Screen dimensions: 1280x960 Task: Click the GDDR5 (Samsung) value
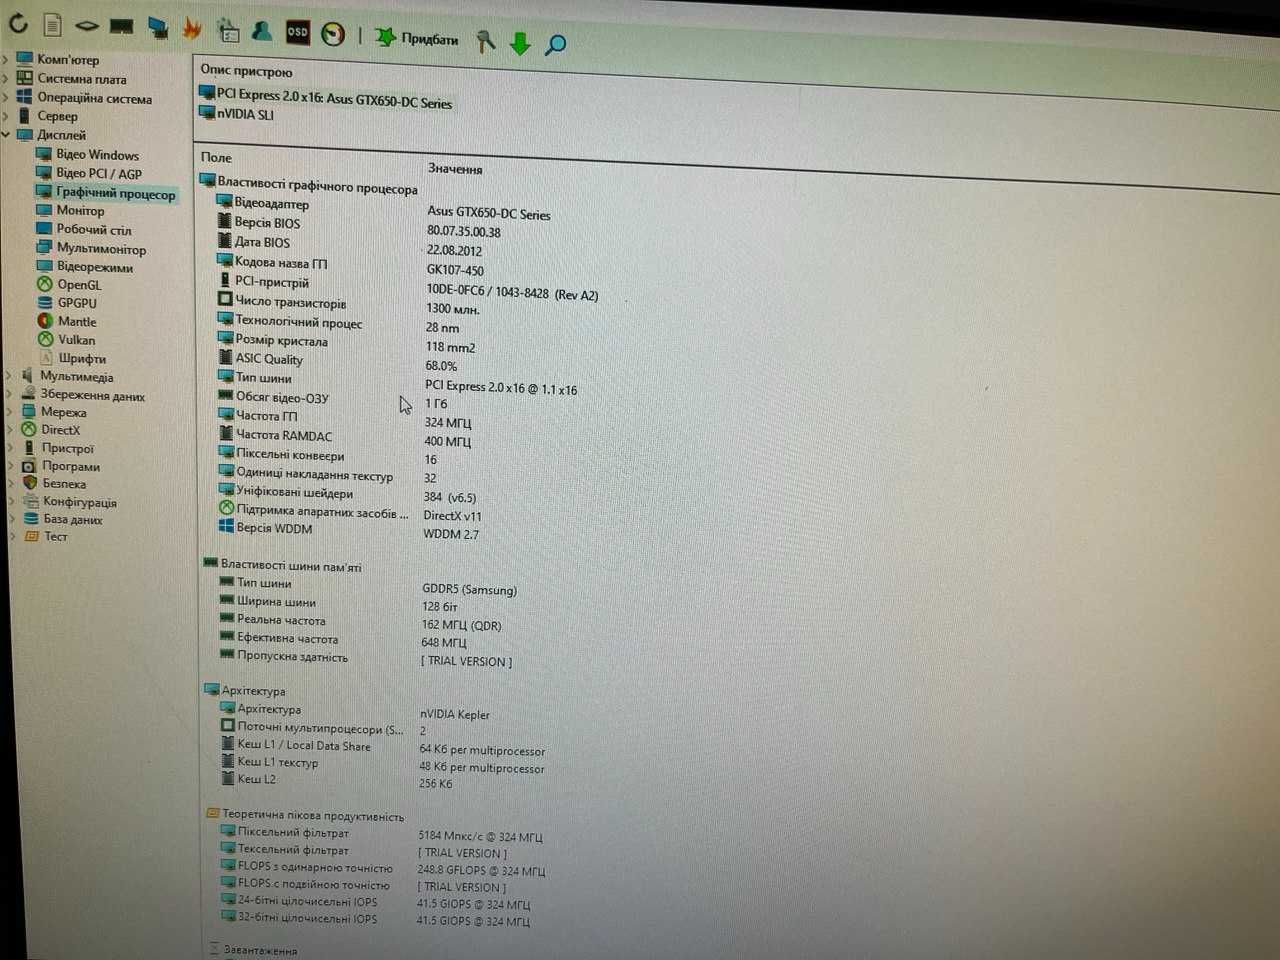click(469, 589)
